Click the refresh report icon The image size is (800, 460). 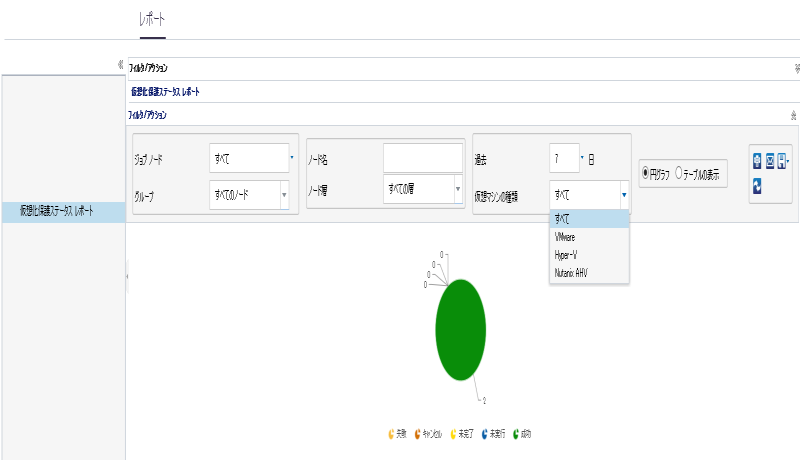[757, 186]
